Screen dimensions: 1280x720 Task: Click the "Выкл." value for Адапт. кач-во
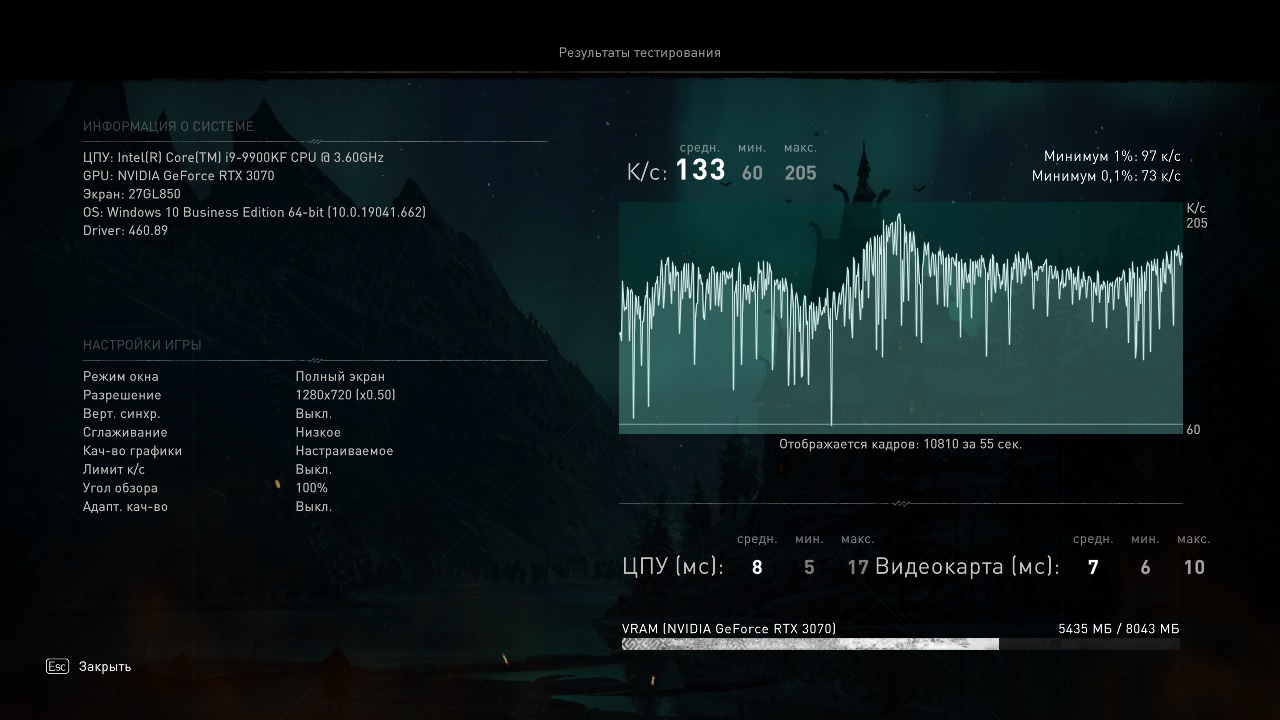point(314,507)
